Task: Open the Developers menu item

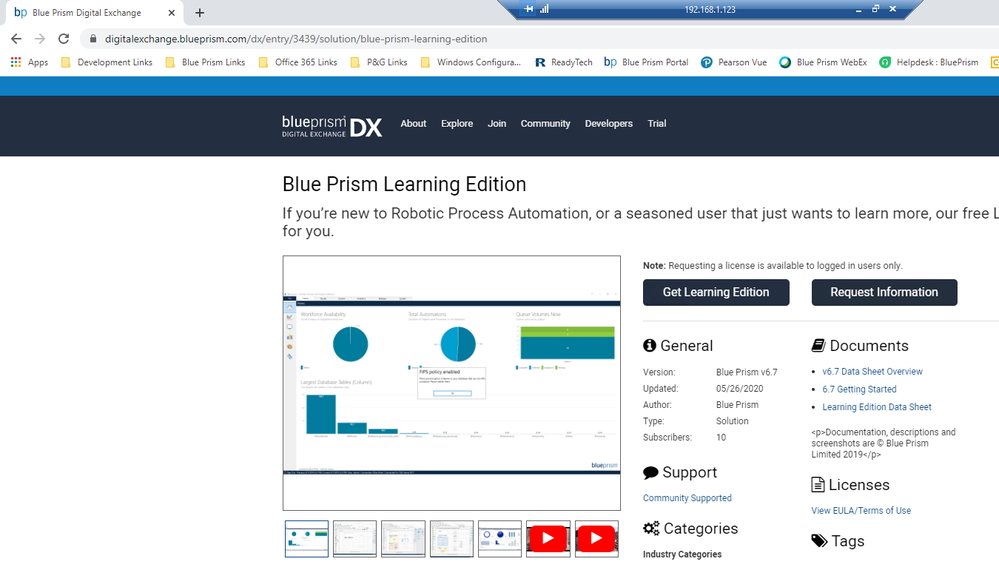Action: tap(608, 124)
